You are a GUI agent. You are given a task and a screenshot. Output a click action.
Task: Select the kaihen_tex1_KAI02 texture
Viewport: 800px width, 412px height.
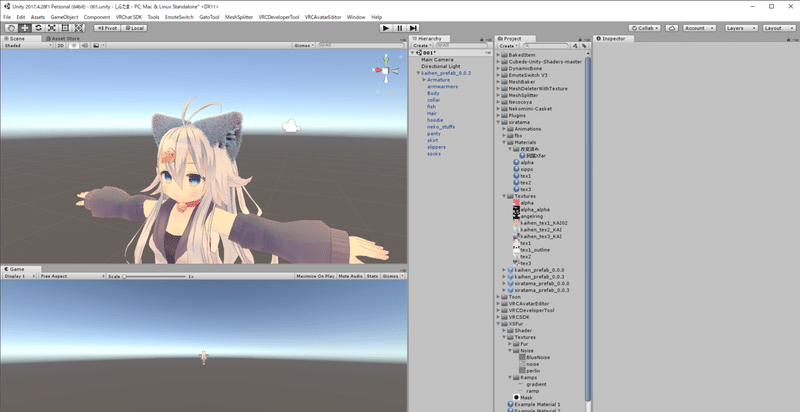click(544, 223)
